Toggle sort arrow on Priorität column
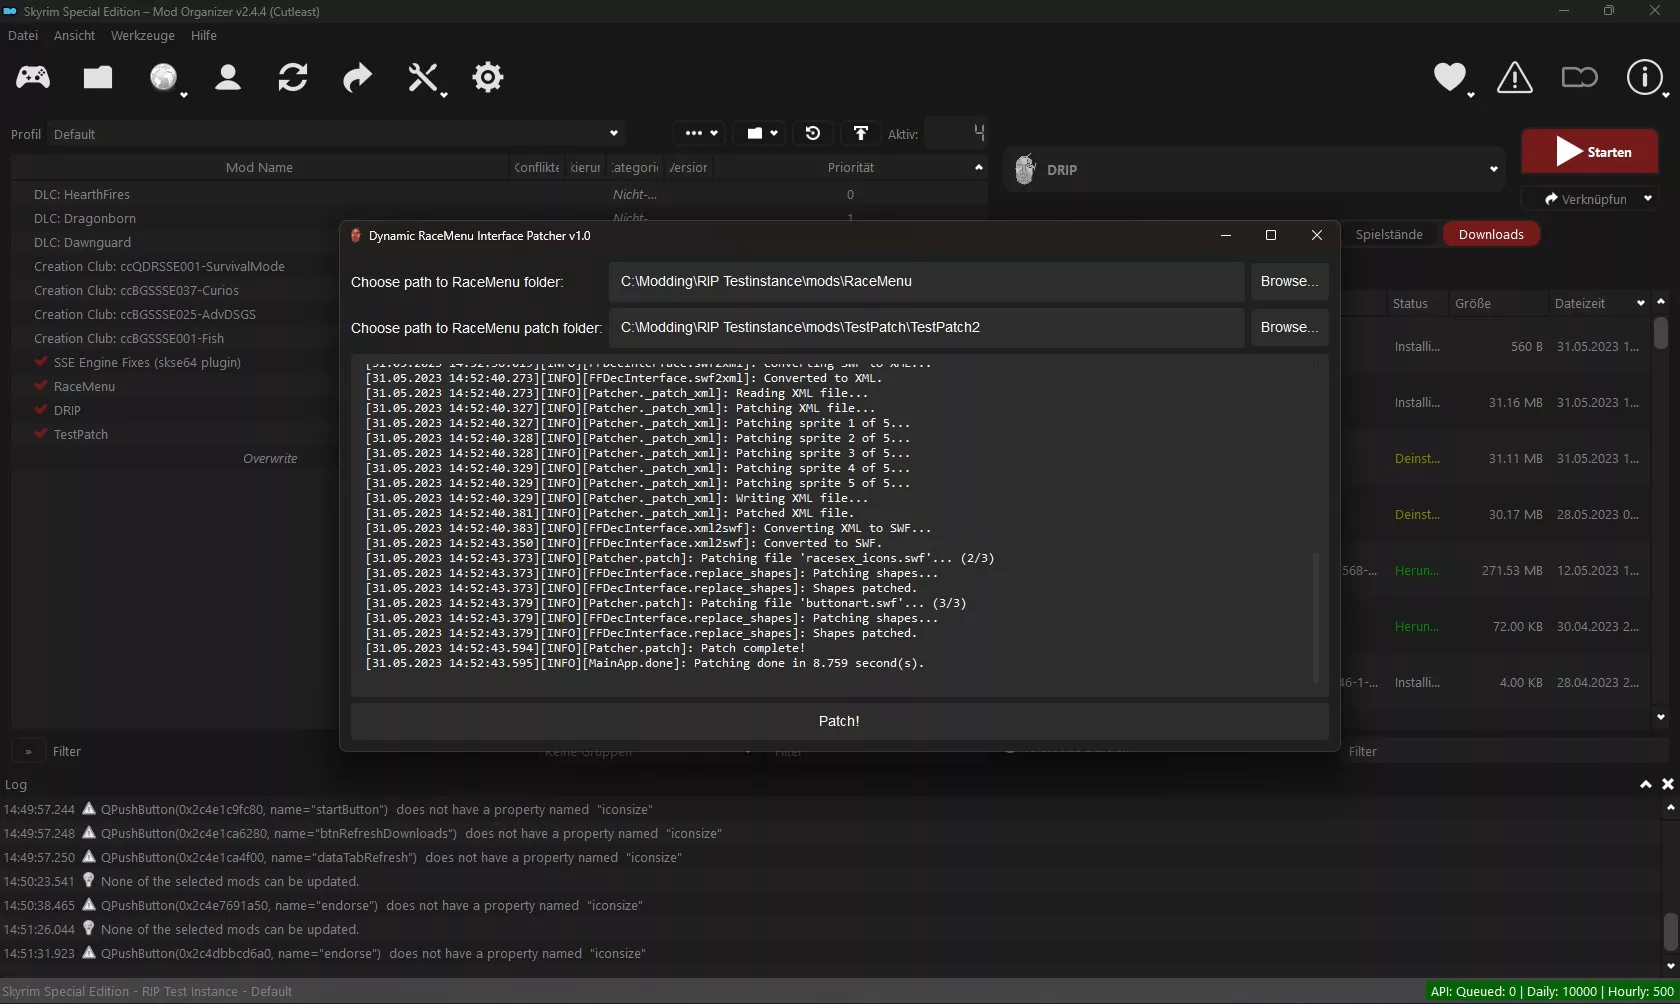This screenshot has width=1680, height=1004. [979, 167]
